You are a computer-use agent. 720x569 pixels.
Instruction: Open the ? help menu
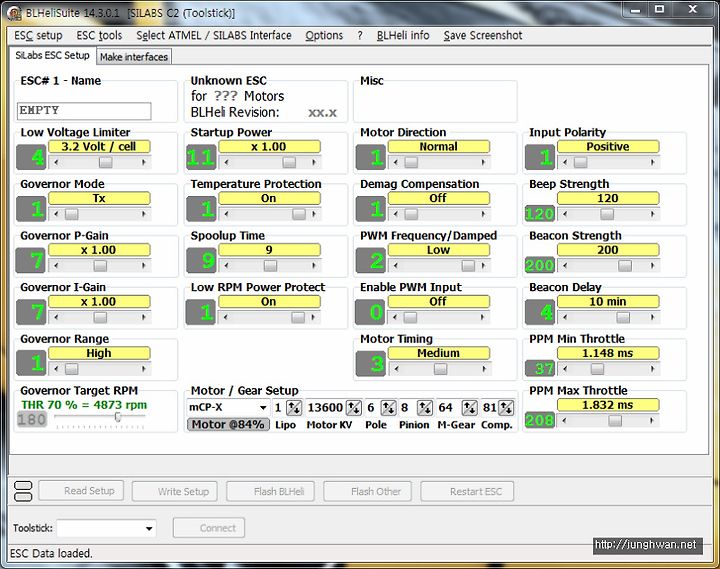pyautogui.click(x=360, y=35)
